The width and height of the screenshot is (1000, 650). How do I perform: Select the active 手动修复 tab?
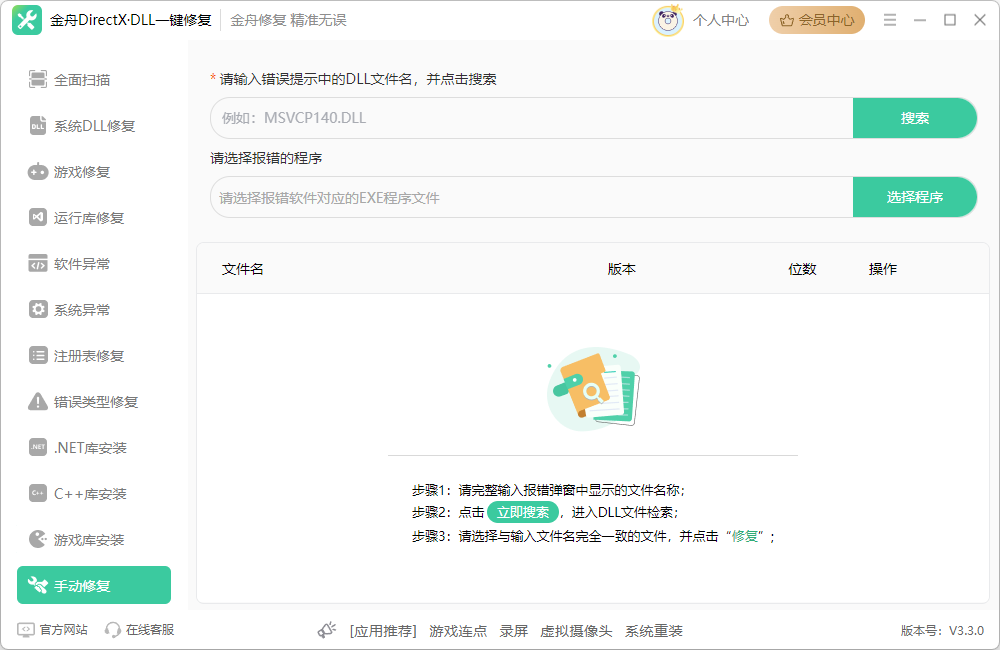(94, 585)
